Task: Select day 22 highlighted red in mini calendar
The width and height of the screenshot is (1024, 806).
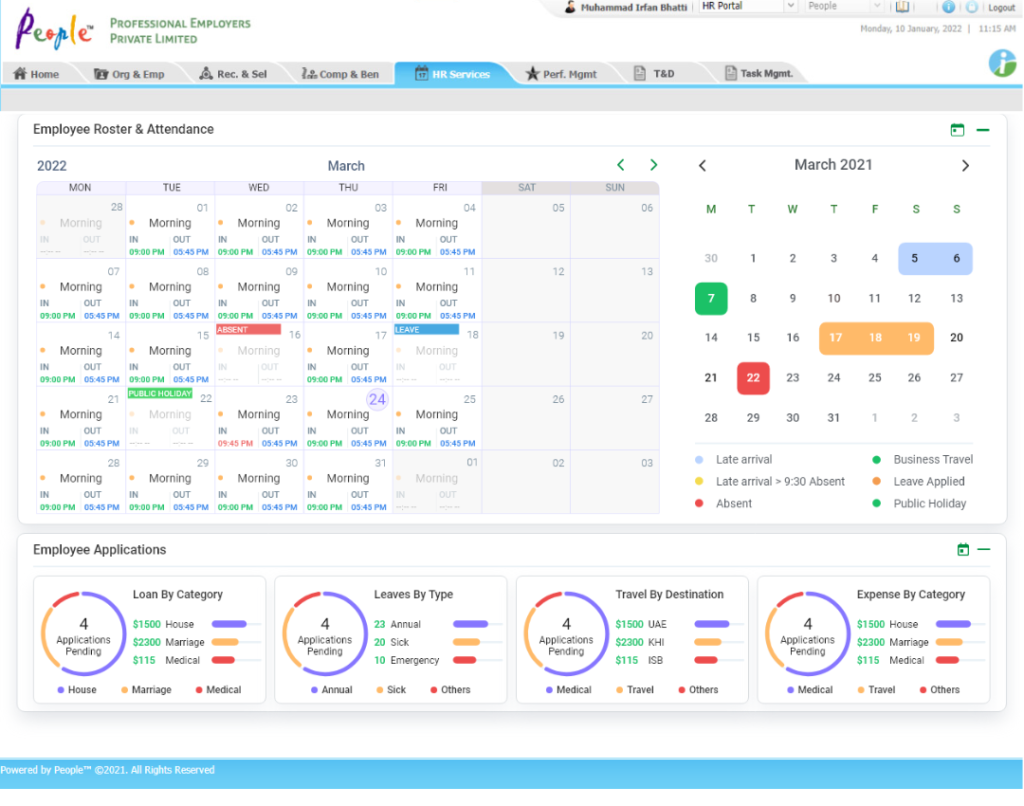Action: 753,378
